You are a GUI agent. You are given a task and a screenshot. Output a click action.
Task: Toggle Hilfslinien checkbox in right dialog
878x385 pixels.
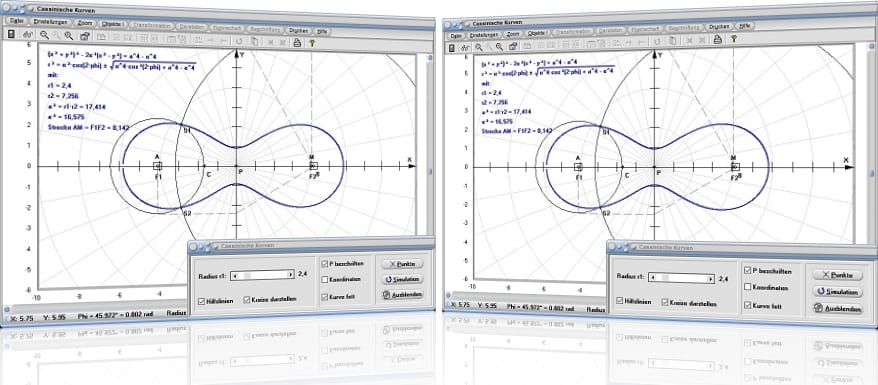click(x=619, y=301)
